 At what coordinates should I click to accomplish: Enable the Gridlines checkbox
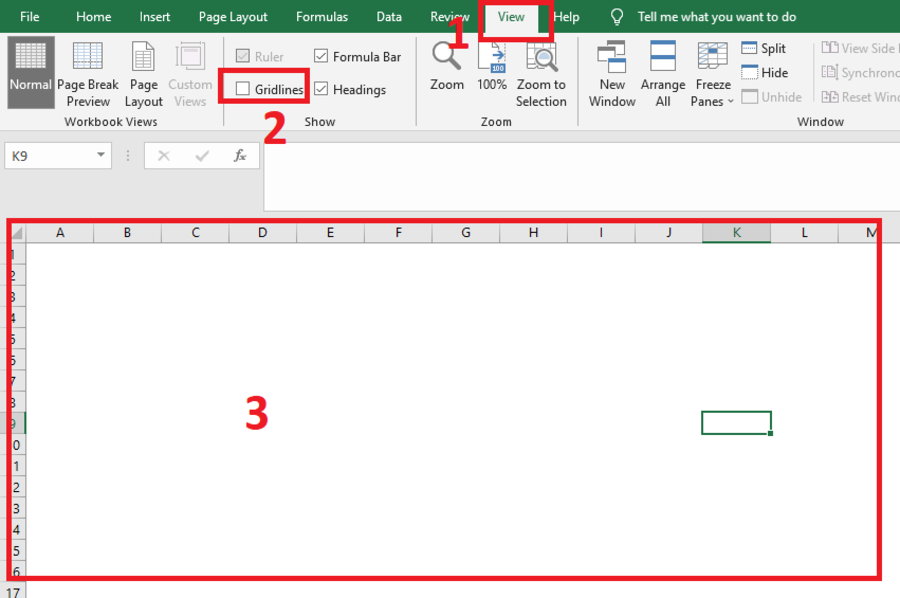coord(243,89)
